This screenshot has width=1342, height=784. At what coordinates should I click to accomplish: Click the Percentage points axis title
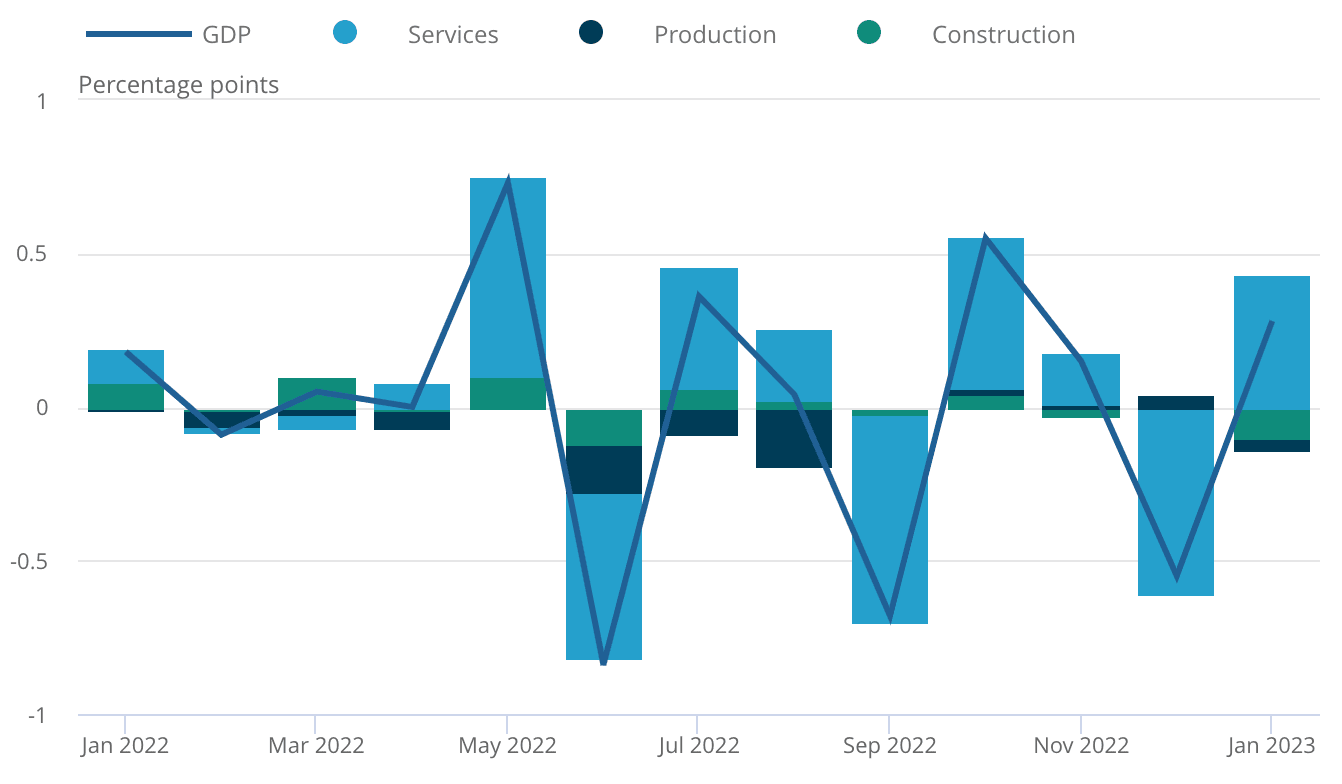[179, 85]
